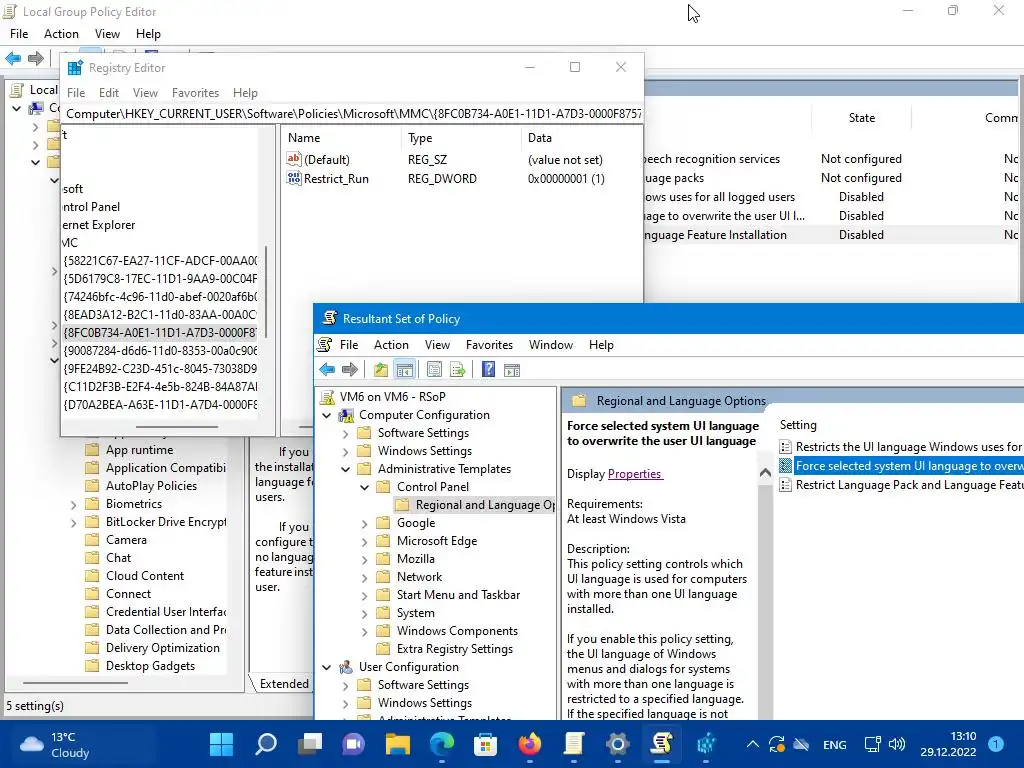This screenshot has height=768, width=1024.
Task: Open the weather widget showing 13°C
Action: pyautogui.click(x=56, y=744)
